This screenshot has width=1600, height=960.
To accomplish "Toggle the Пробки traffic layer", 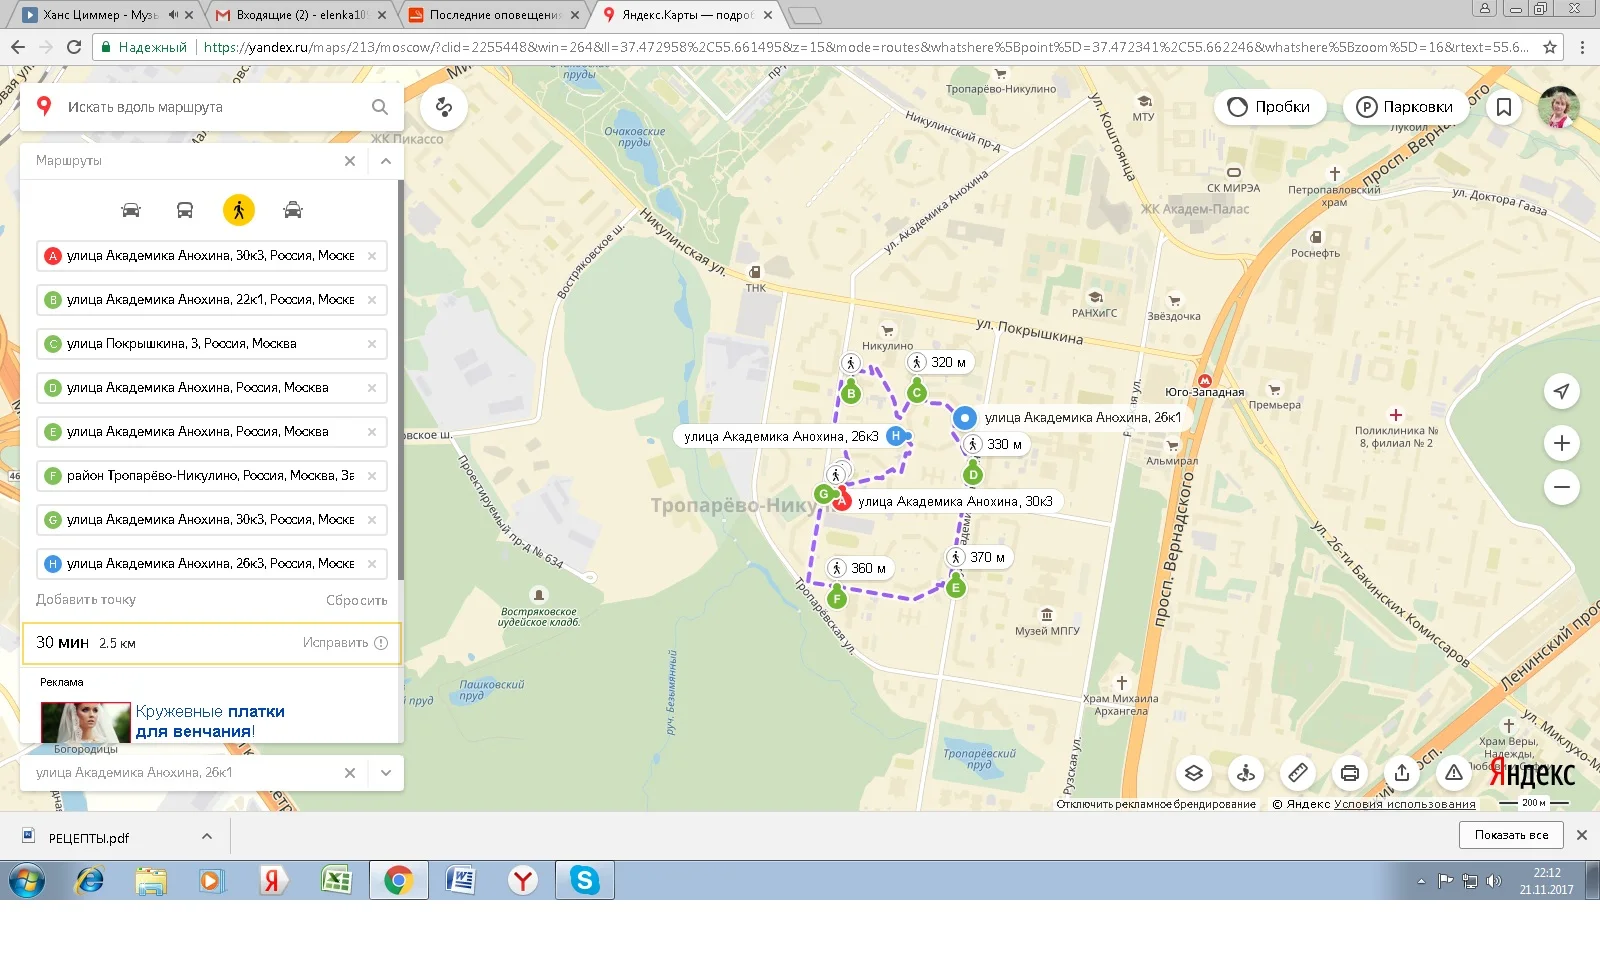I will pyautogui.click(x=1269, y=107).
